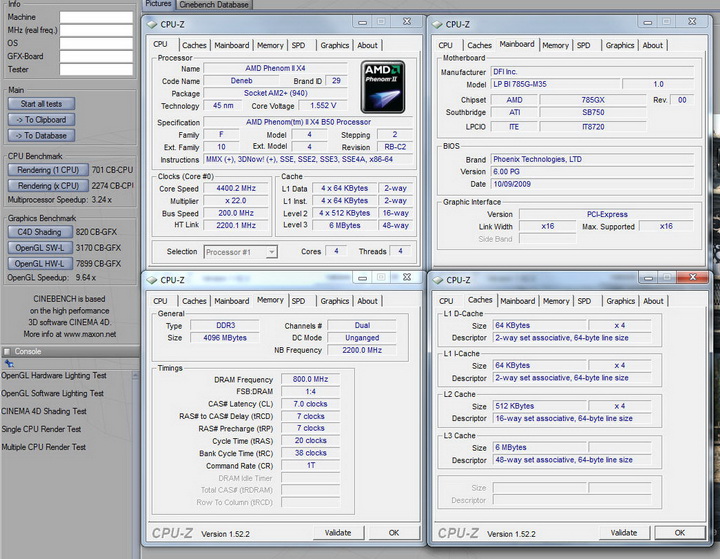The image size is (720, 559).
Task: Click the OS input field
Action: (96, 44)
